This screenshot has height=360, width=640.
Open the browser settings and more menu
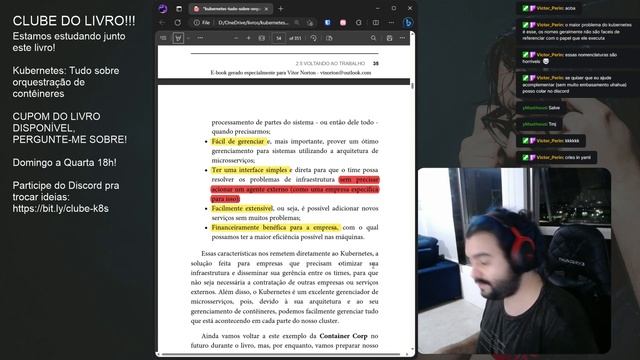click(391, 23)
